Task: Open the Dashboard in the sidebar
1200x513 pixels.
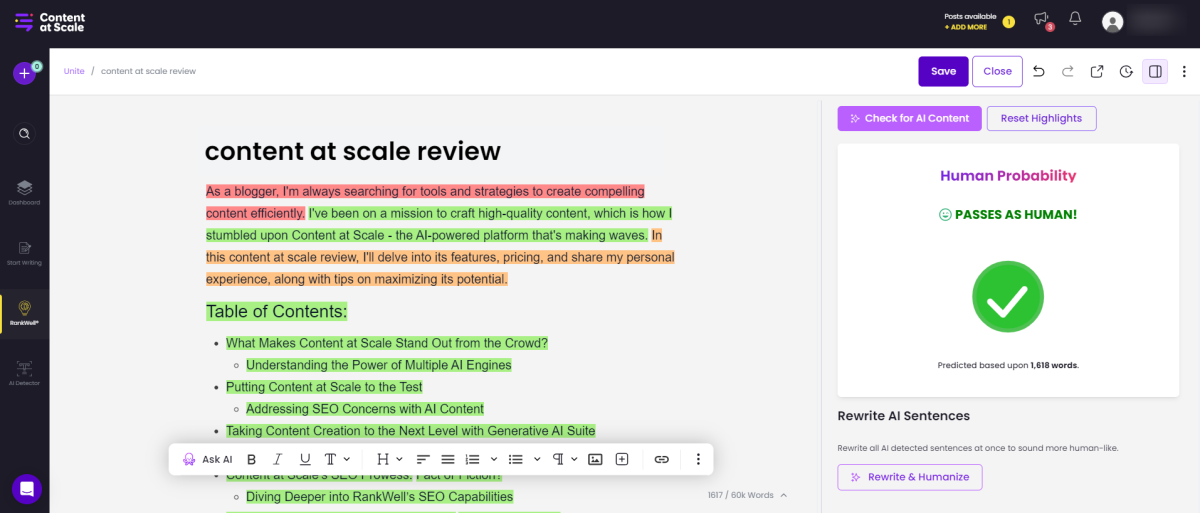Action: (x=24, y=192)
